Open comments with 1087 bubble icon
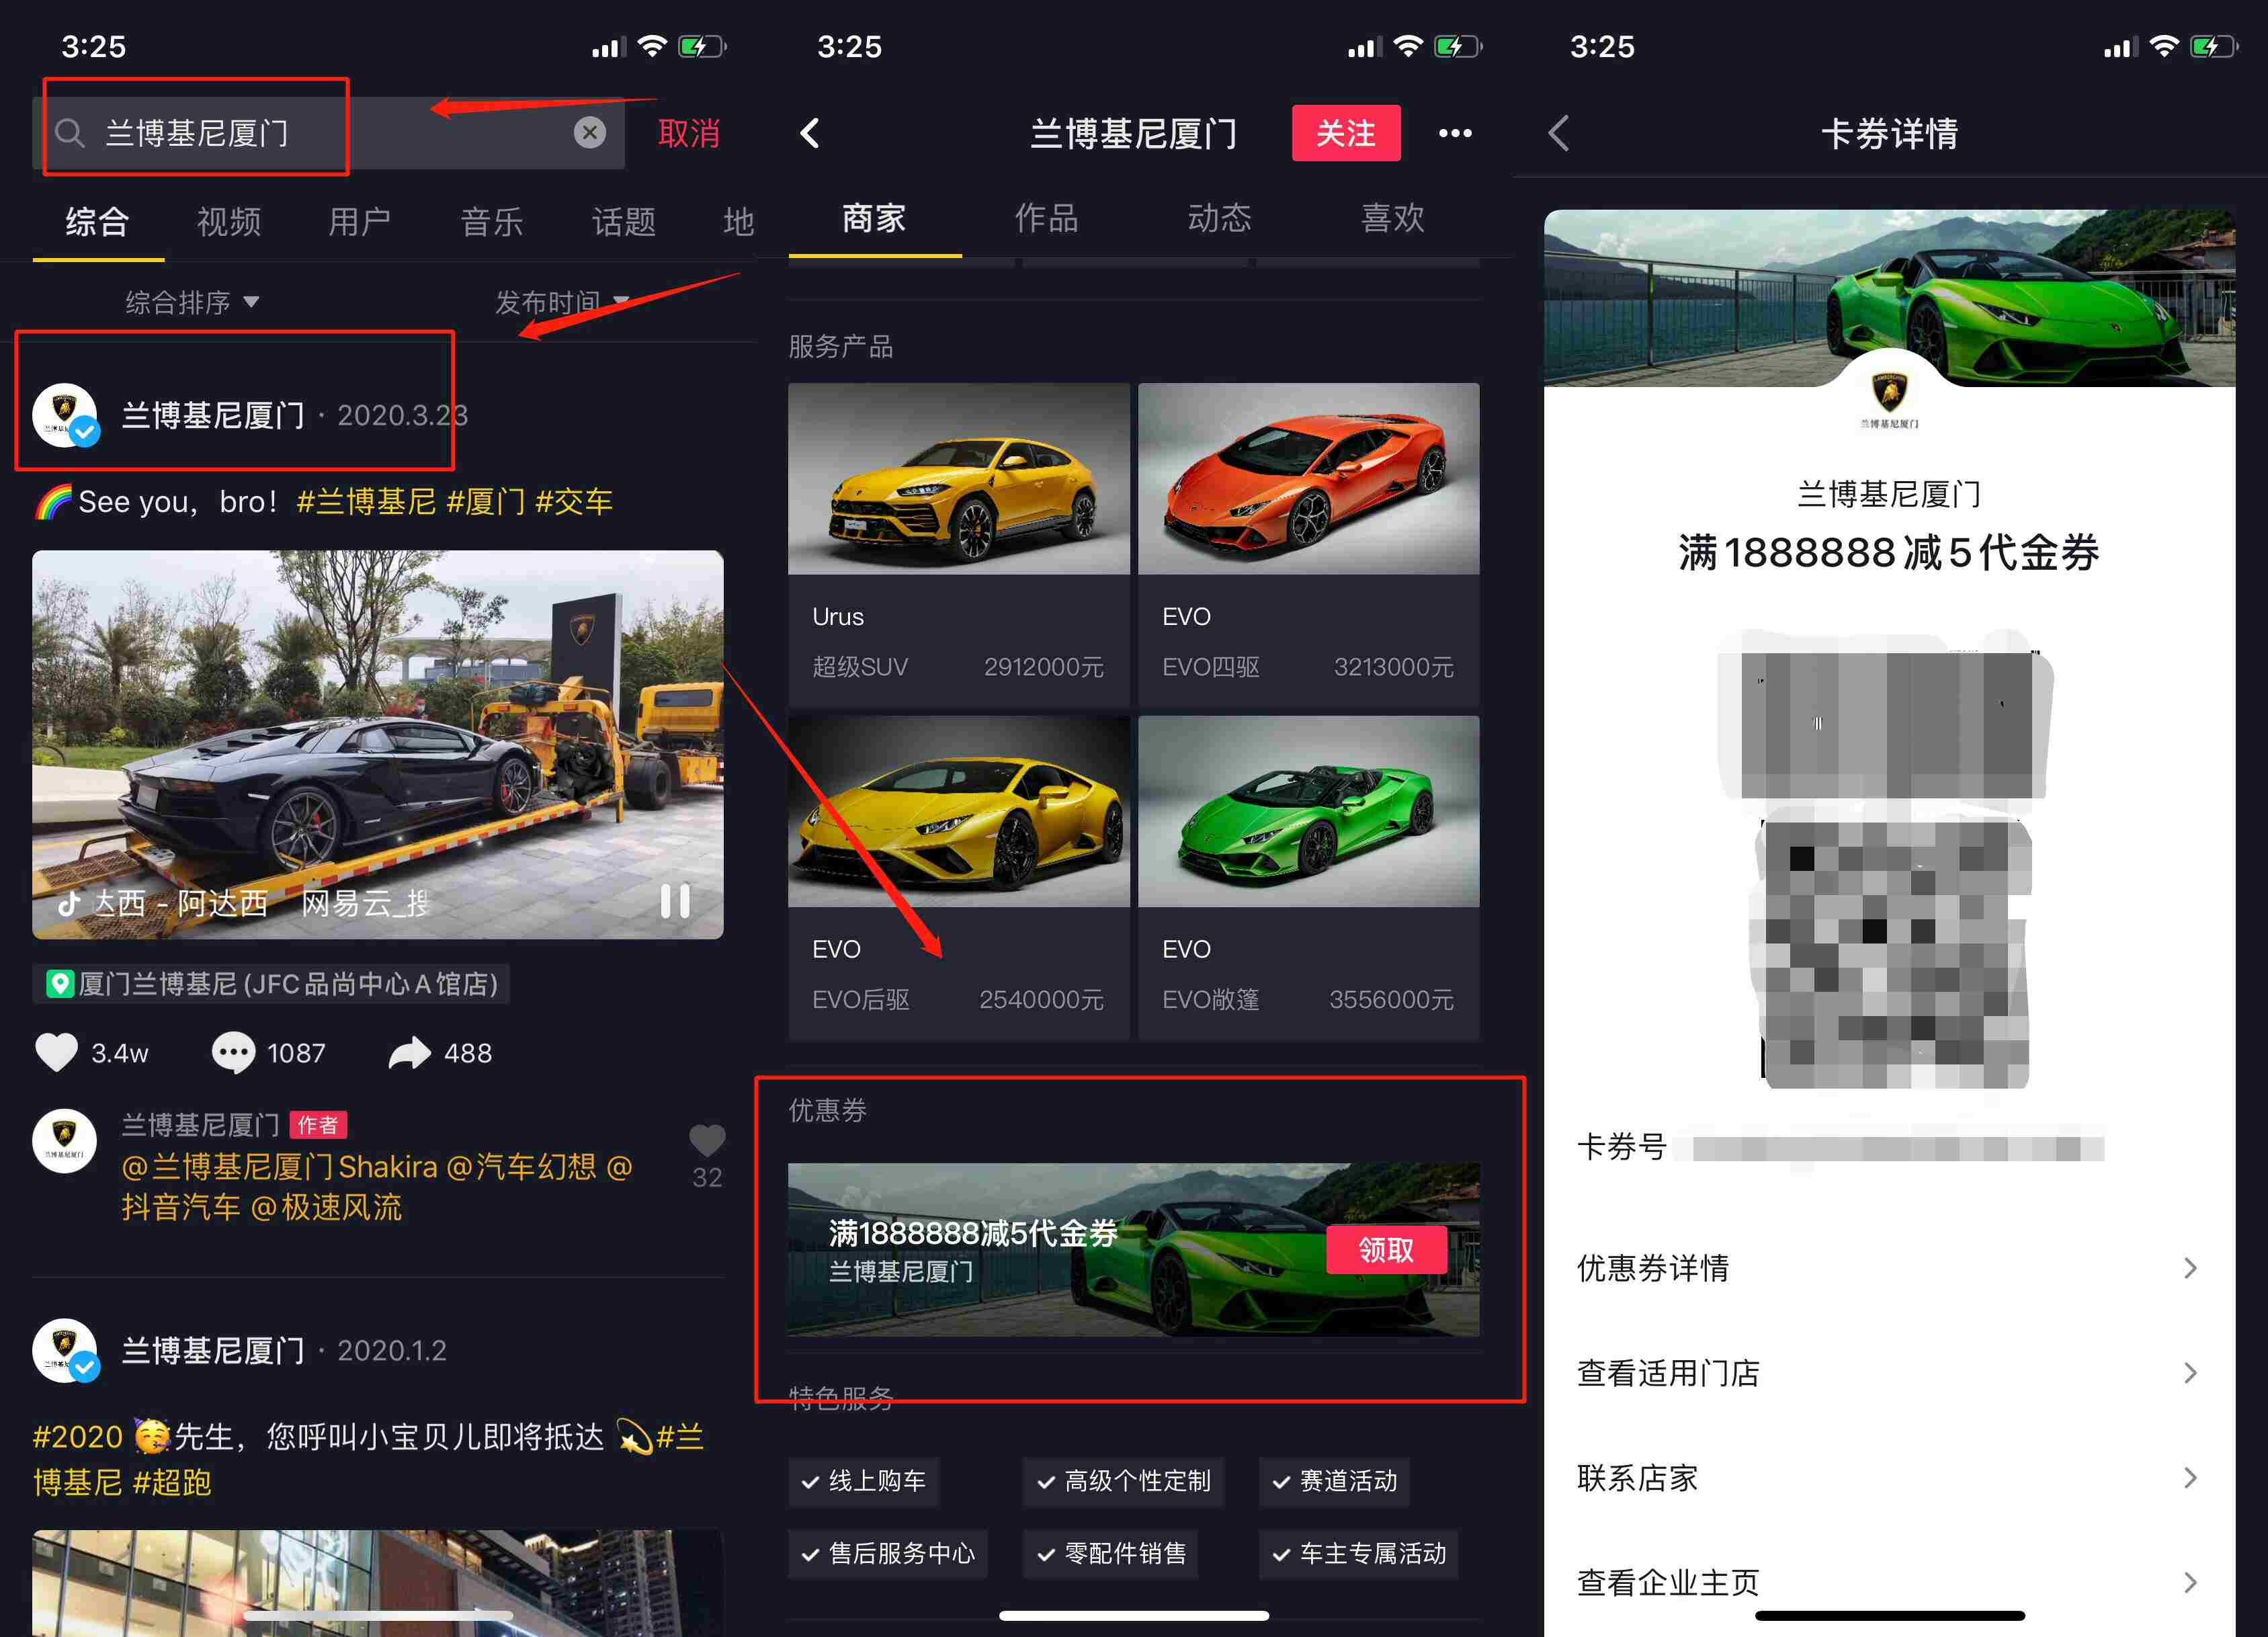This screenshot has width=2268, height=1637. tap(234, 1053)
